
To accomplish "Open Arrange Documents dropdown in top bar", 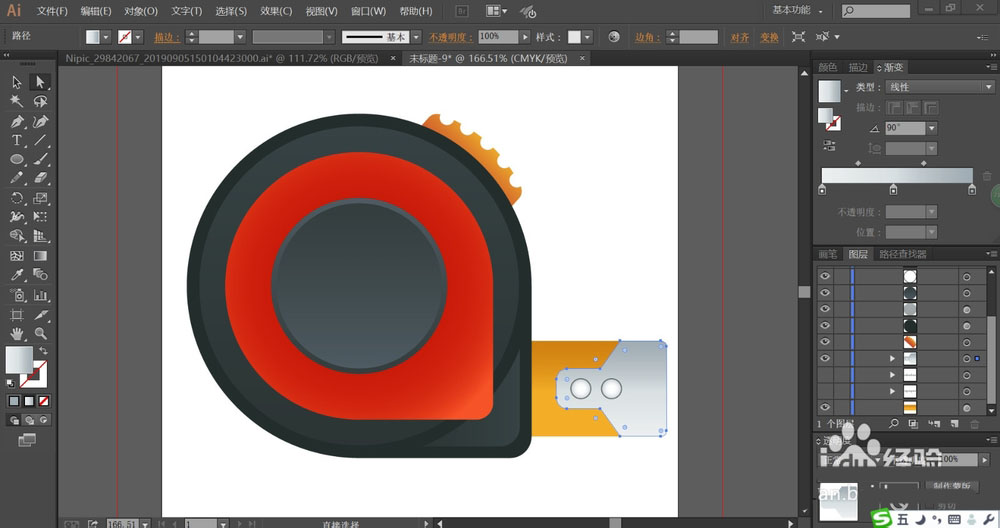I will point(496,11).
